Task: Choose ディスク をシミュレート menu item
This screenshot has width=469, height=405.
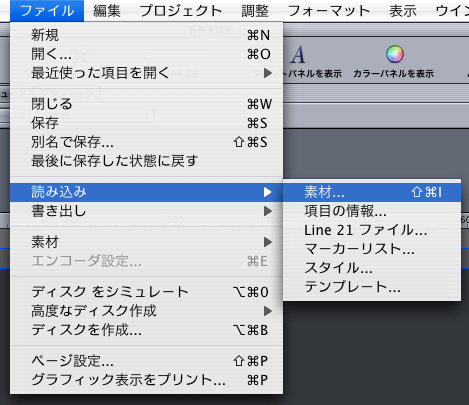Action: point(147,292)
